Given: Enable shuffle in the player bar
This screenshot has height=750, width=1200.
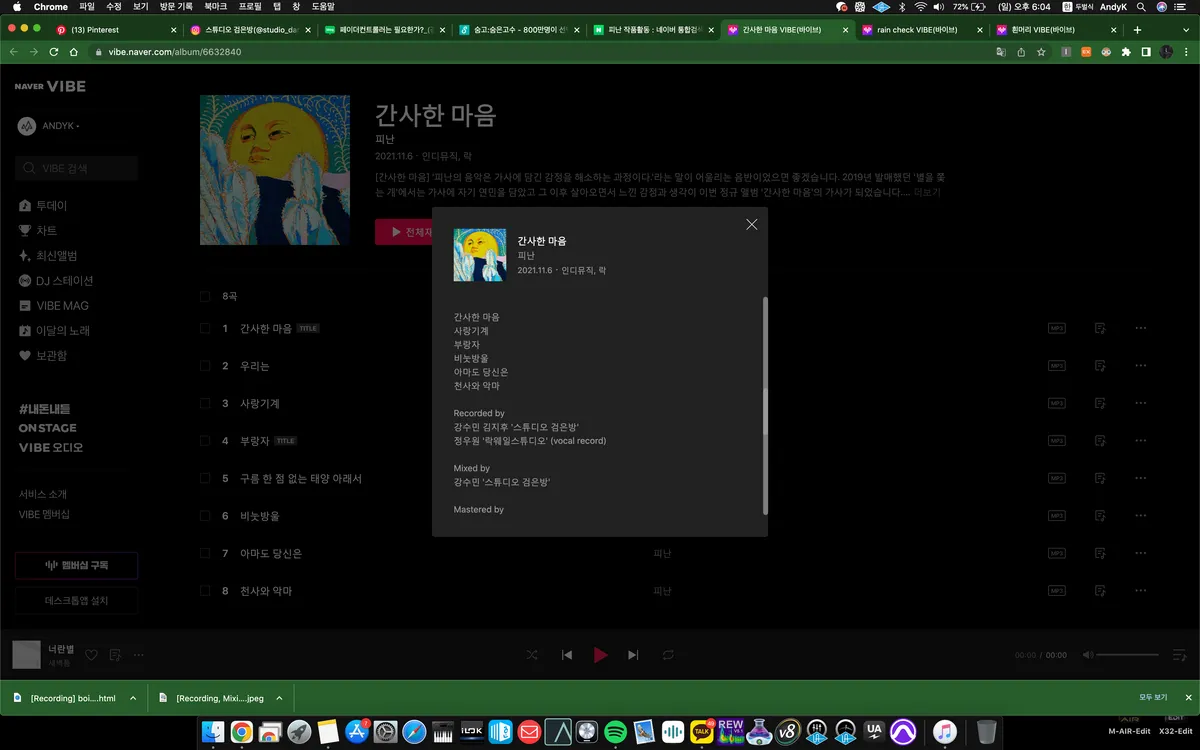Looking at the screenshot, I should click(532, 654).
